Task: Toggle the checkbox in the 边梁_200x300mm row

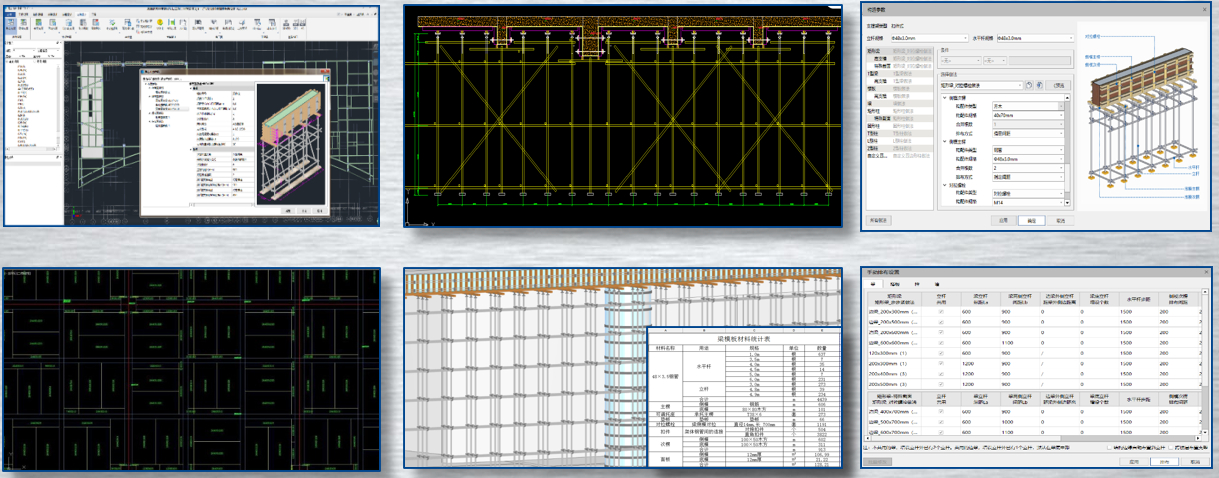Action: [x=939, y=313]
